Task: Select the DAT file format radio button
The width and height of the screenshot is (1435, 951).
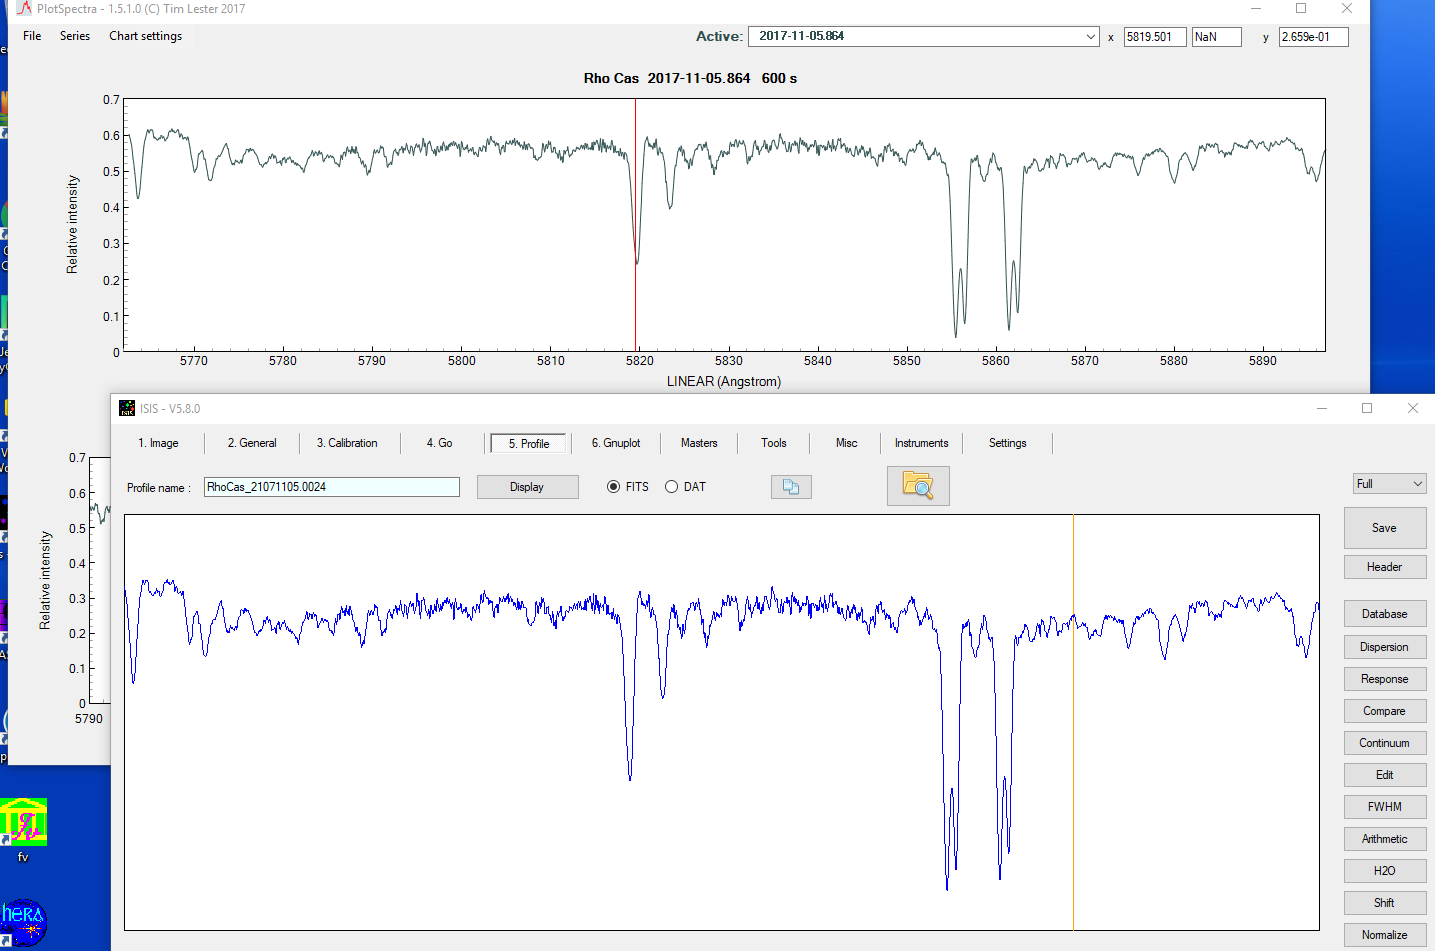Action: (672, 487)
